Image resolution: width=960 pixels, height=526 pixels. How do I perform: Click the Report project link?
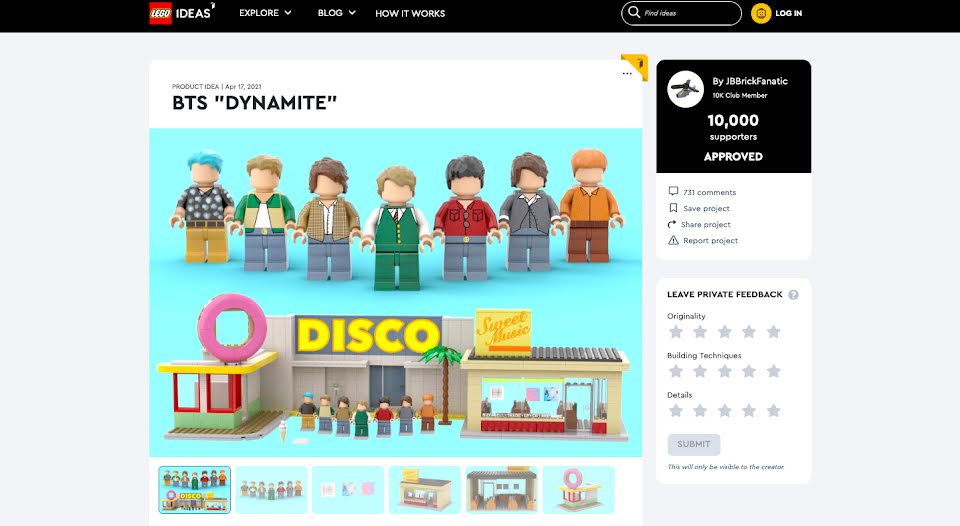coord(711,241)
